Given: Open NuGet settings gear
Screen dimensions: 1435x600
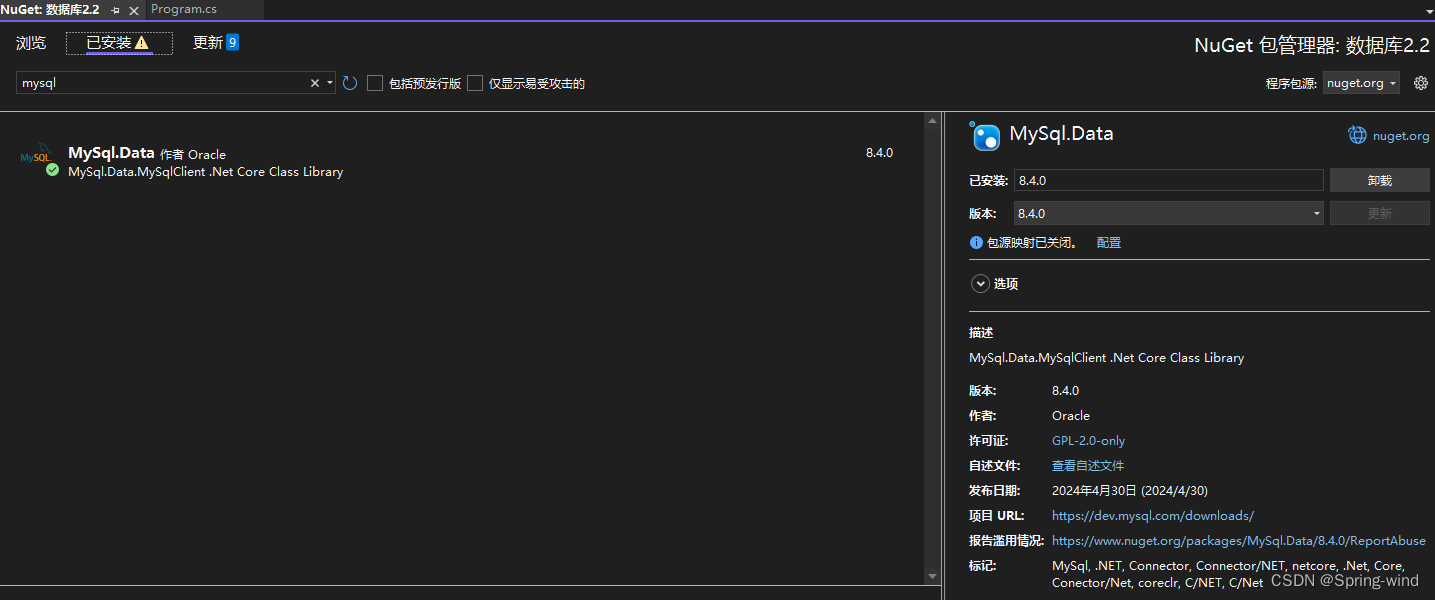Looking at the screenshot, I should click(1420, 83).
